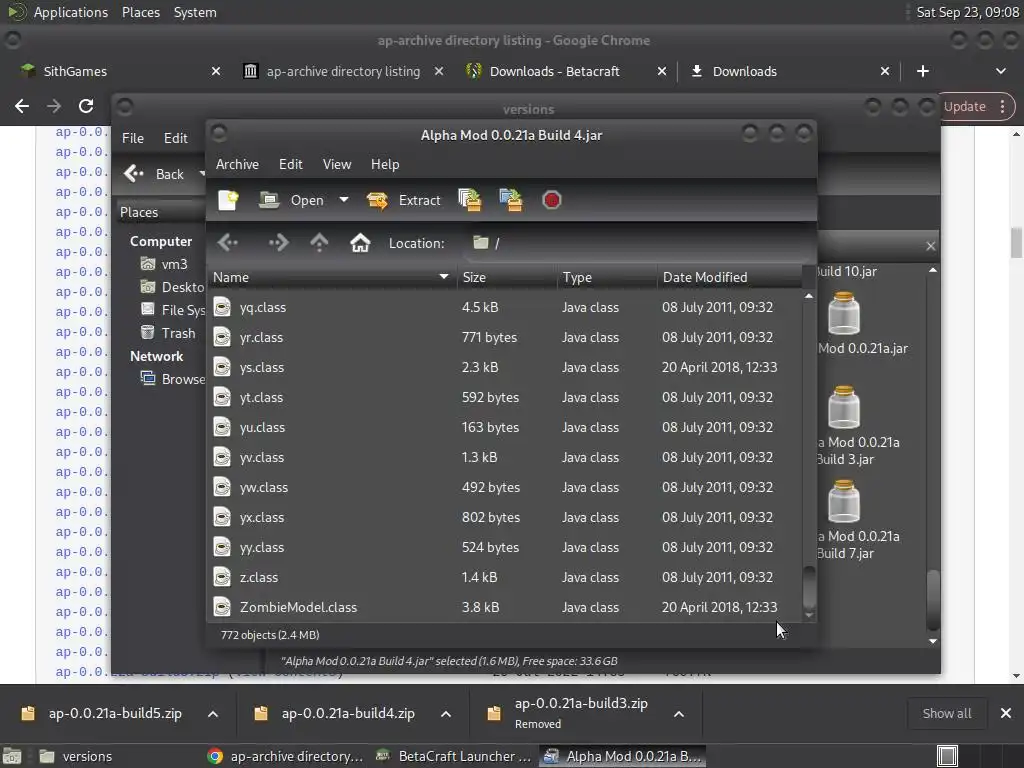Screen dimensions: 1024x768
Task: Go to archive home location
Action: pos(360,243)
